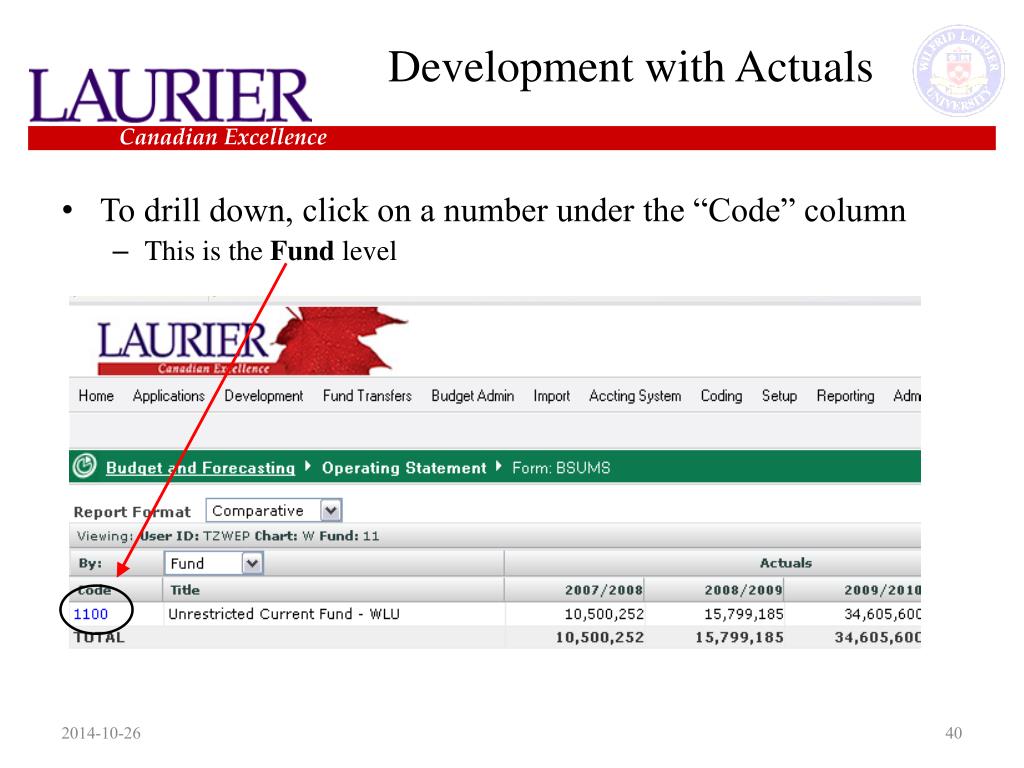The image size is (1024, 768).
Task: Click the 10,500,252 value in the 1100 row
Action: click(604, 614)
